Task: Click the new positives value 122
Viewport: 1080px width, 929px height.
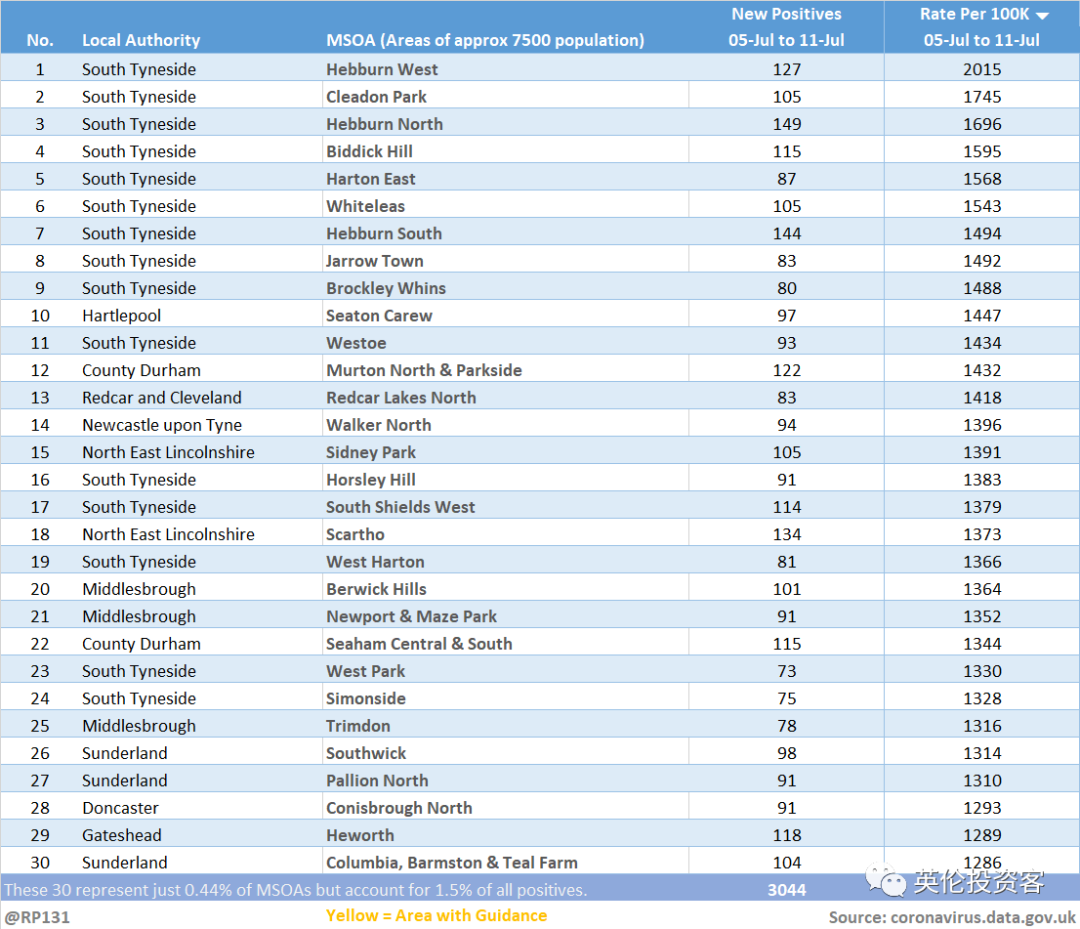Action: tap(787, 370)
